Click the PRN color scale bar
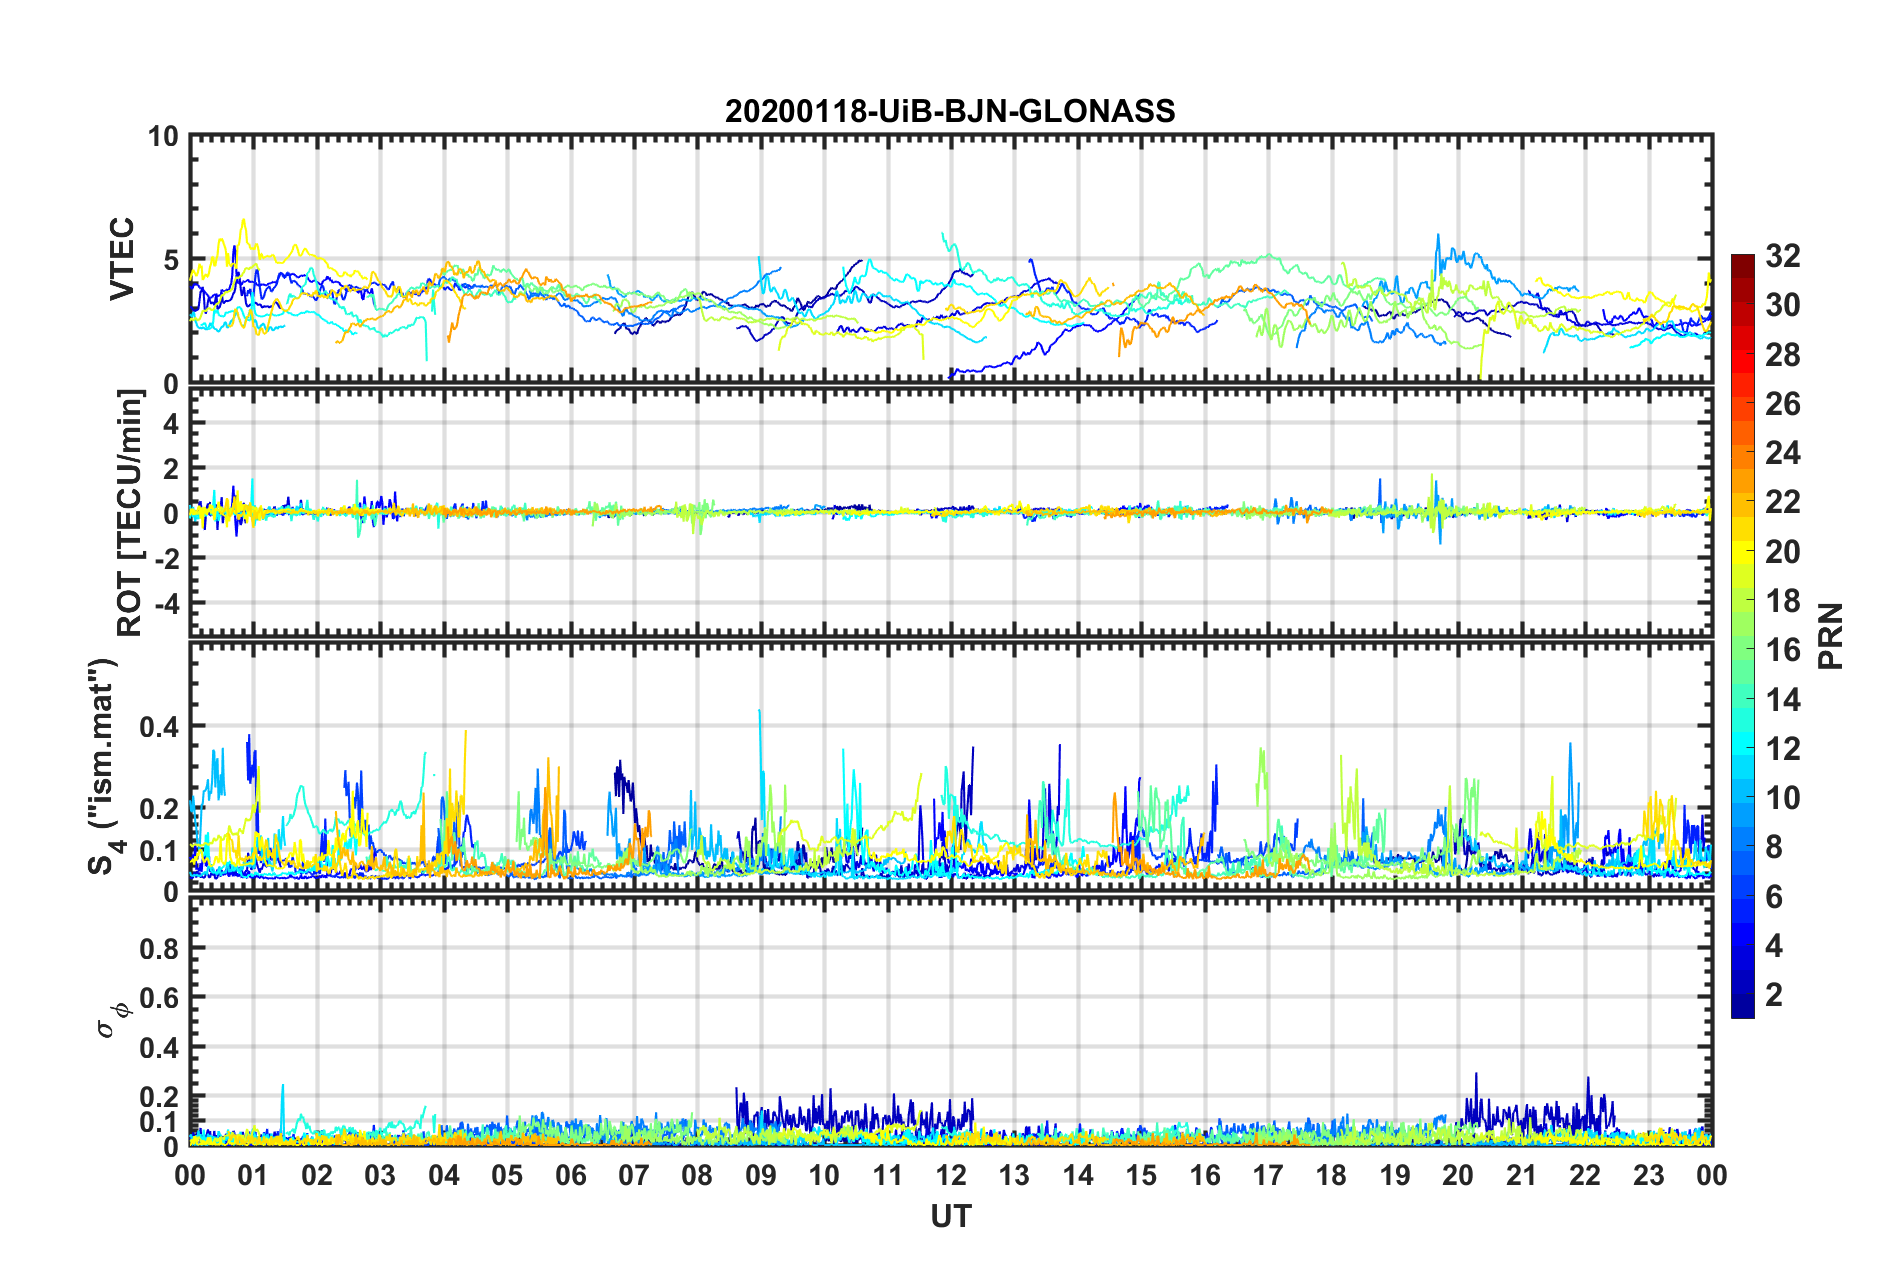The width and height of the screenshot is (1902, 1272). point(1743,637)
